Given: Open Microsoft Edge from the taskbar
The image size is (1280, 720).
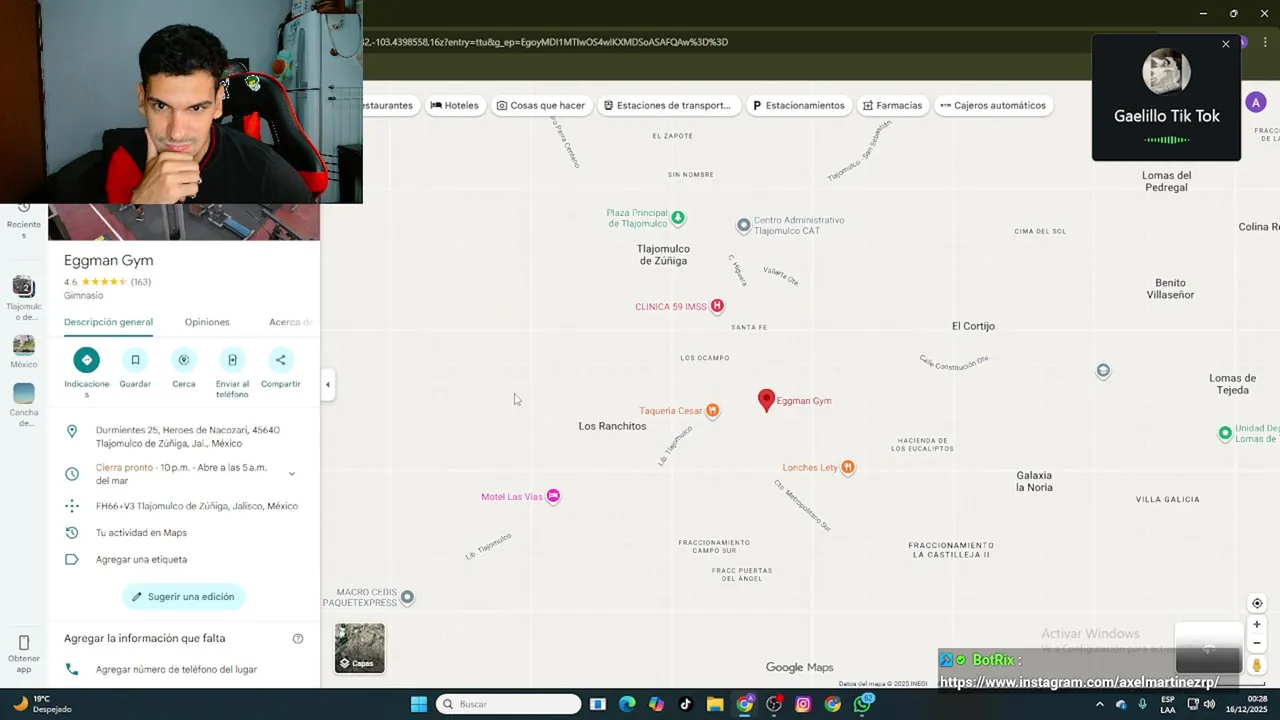Looking at the screenshot, I should (x=627, y=704).
